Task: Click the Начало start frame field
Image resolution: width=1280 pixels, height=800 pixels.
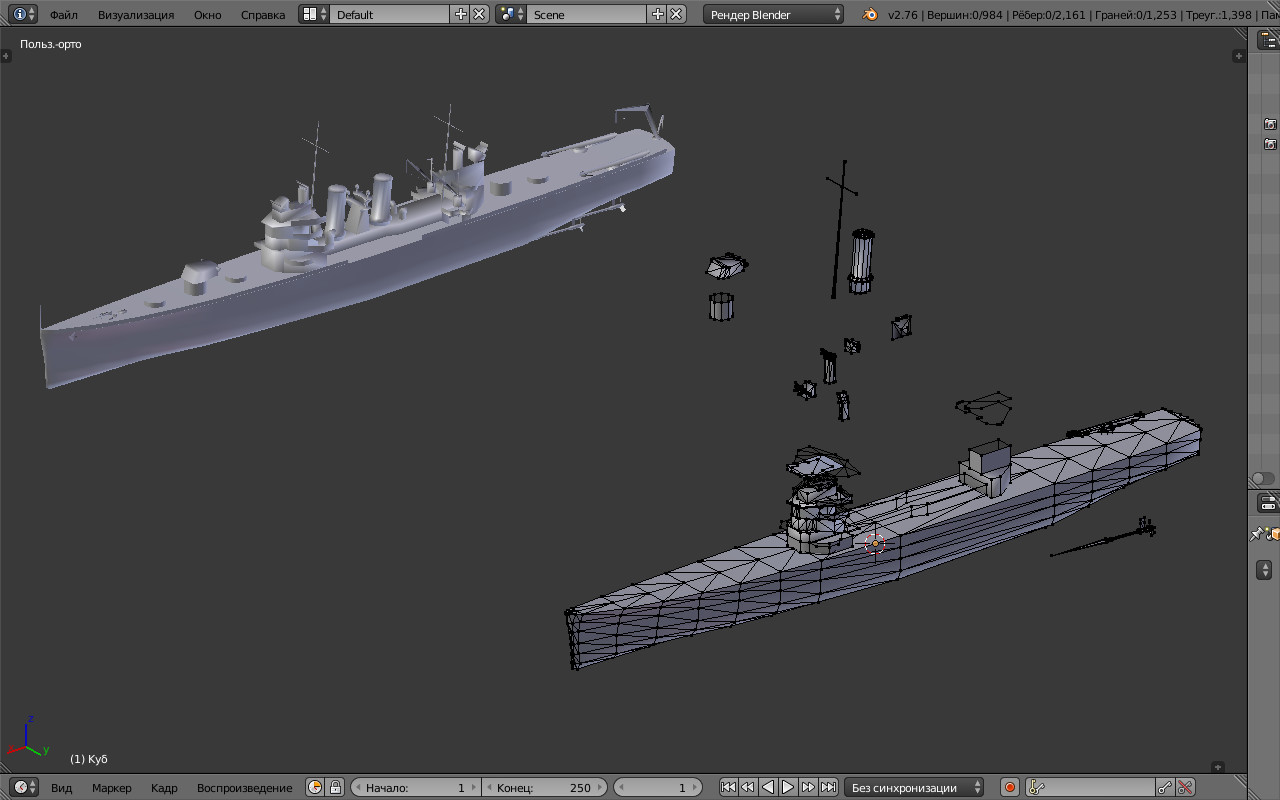Action: pyautogui.click(x=415, y=788)
